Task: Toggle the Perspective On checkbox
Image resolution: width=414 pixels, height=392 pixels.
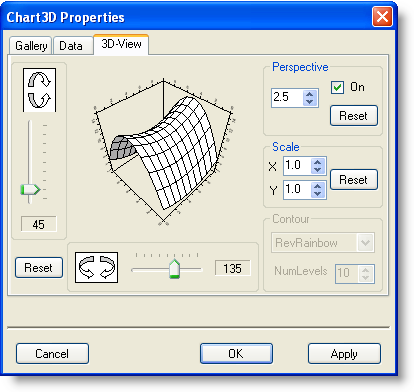Action: (x=337, y=87)
